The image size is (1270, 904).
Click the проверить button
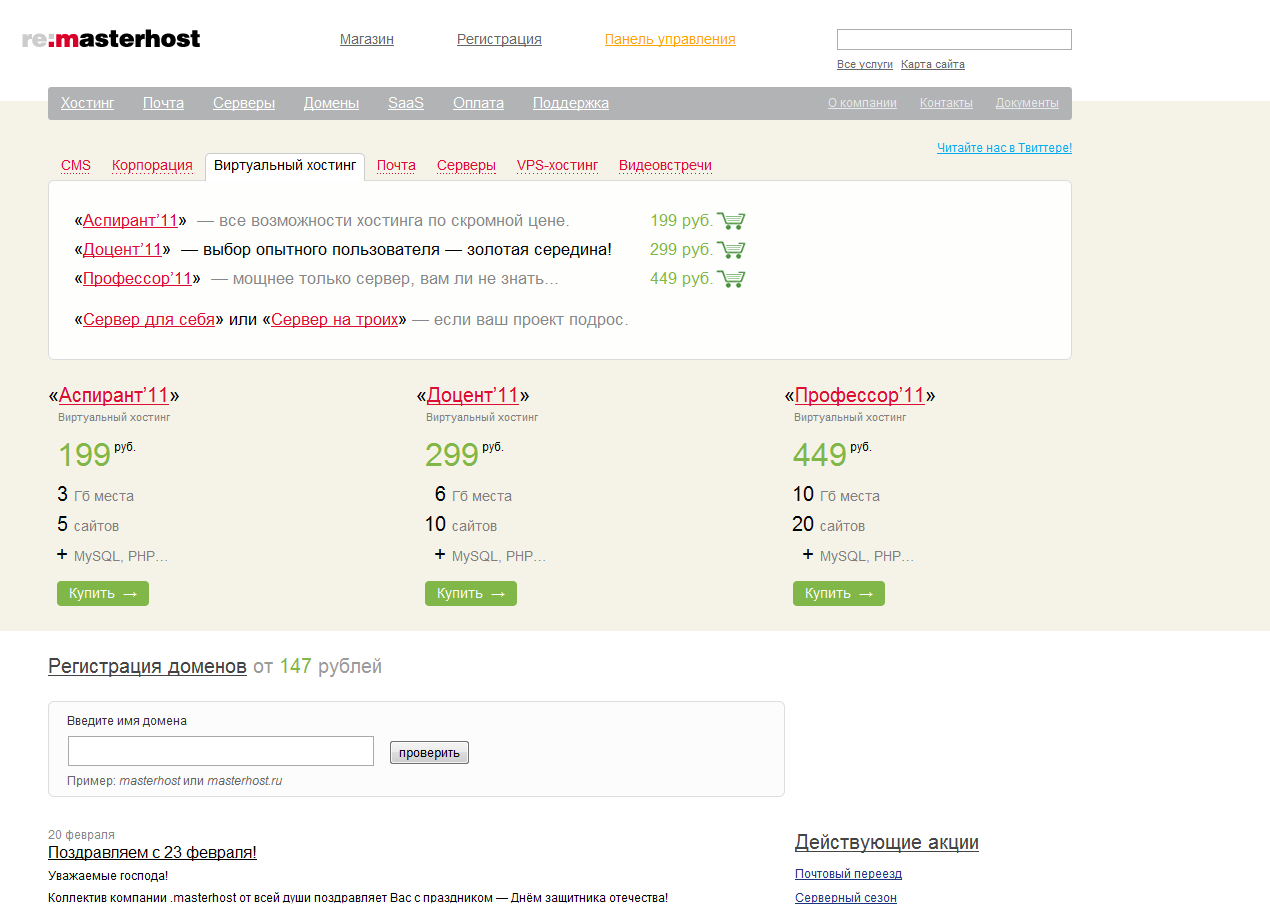point(429,752)
